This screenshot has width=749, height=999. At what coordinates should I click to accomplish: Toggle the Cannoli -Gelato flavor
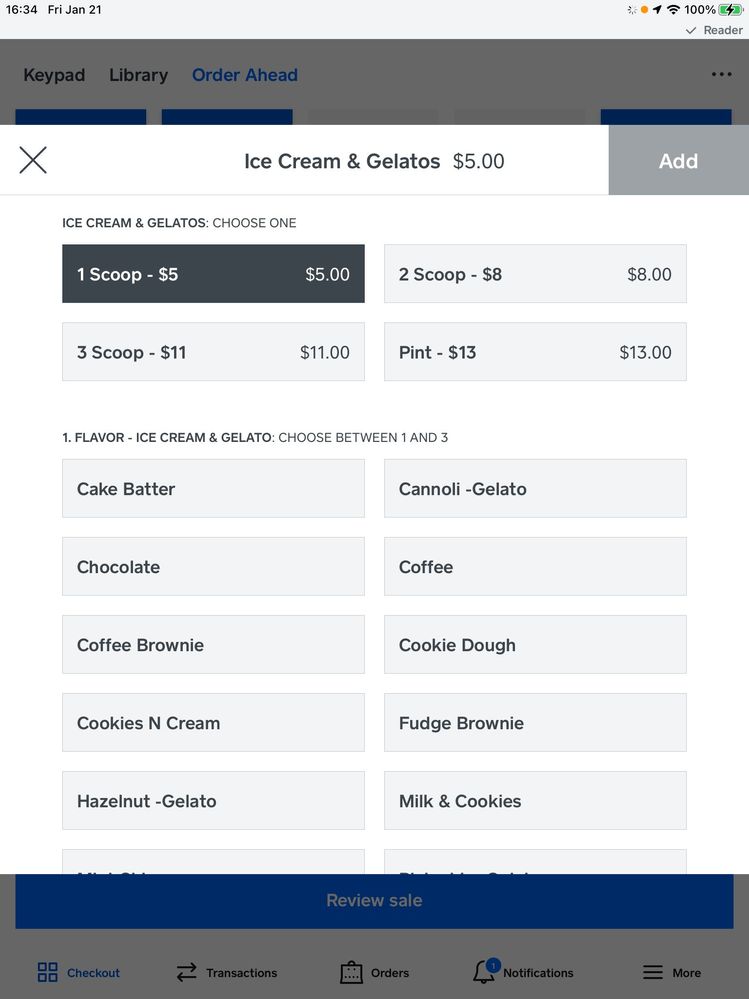(535, 489)
